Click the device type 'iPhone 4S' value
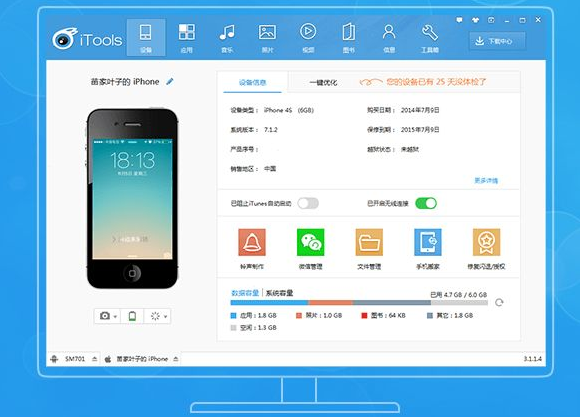The height and width of the screenshot is (417, 580). click(278, 110)
